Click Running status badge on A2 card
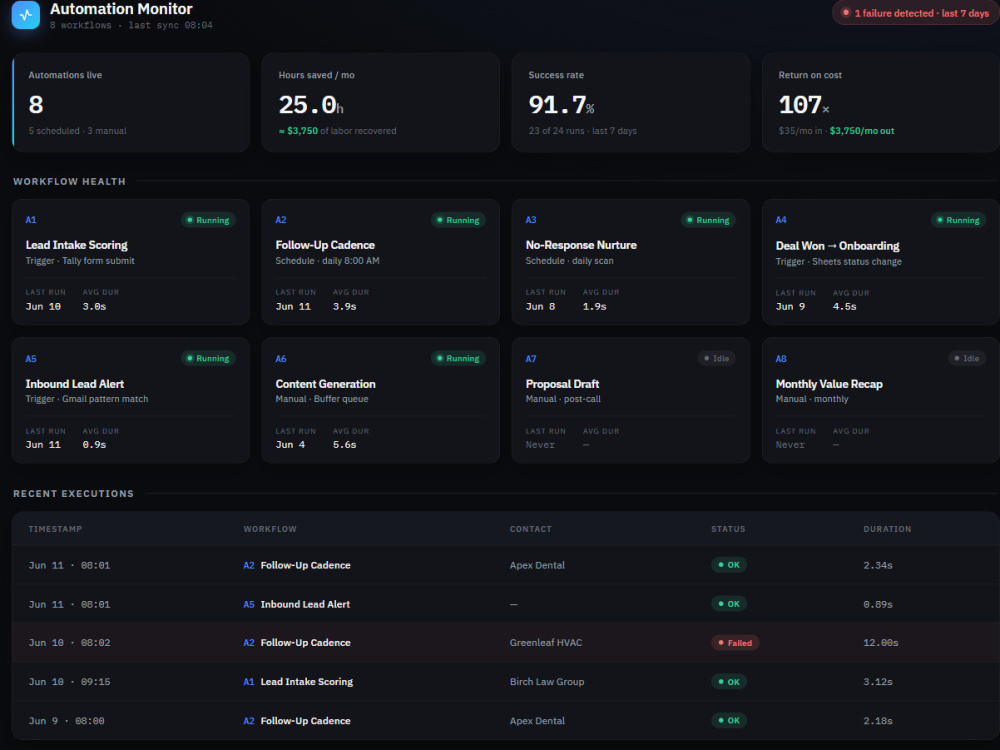This screenshot has height=750, width=1000. 458,220
